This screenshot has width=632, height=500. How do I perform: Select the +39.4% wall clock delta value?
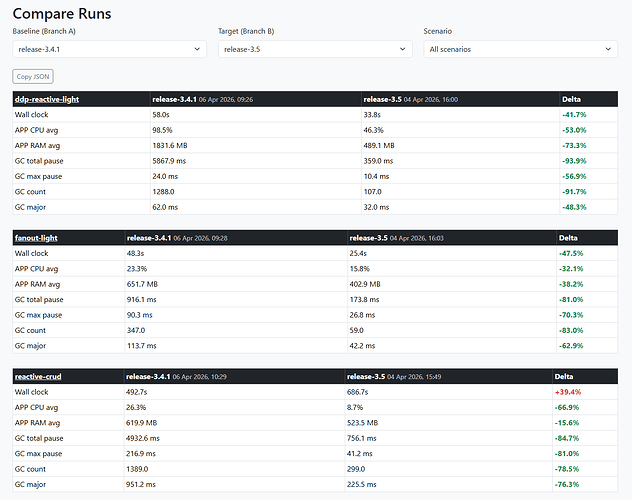567,392
